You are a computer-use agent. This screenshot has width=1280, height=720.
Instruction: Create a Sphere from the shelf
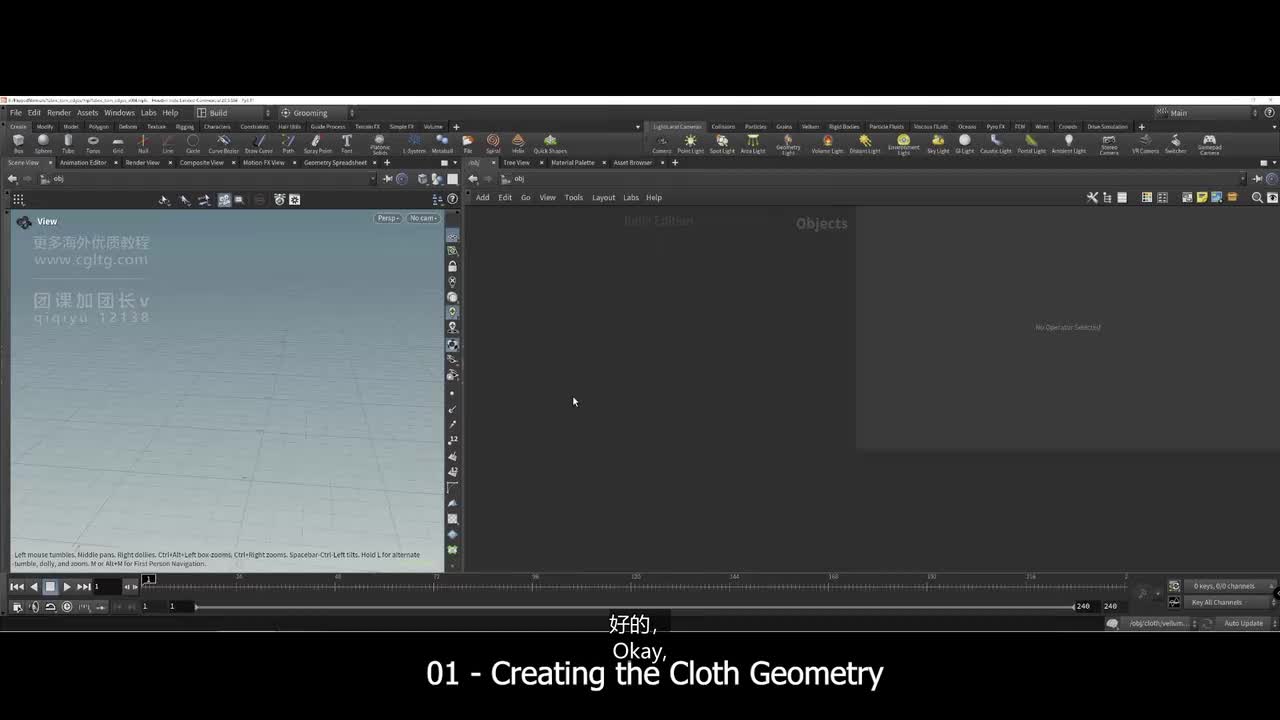pos(43,144)
